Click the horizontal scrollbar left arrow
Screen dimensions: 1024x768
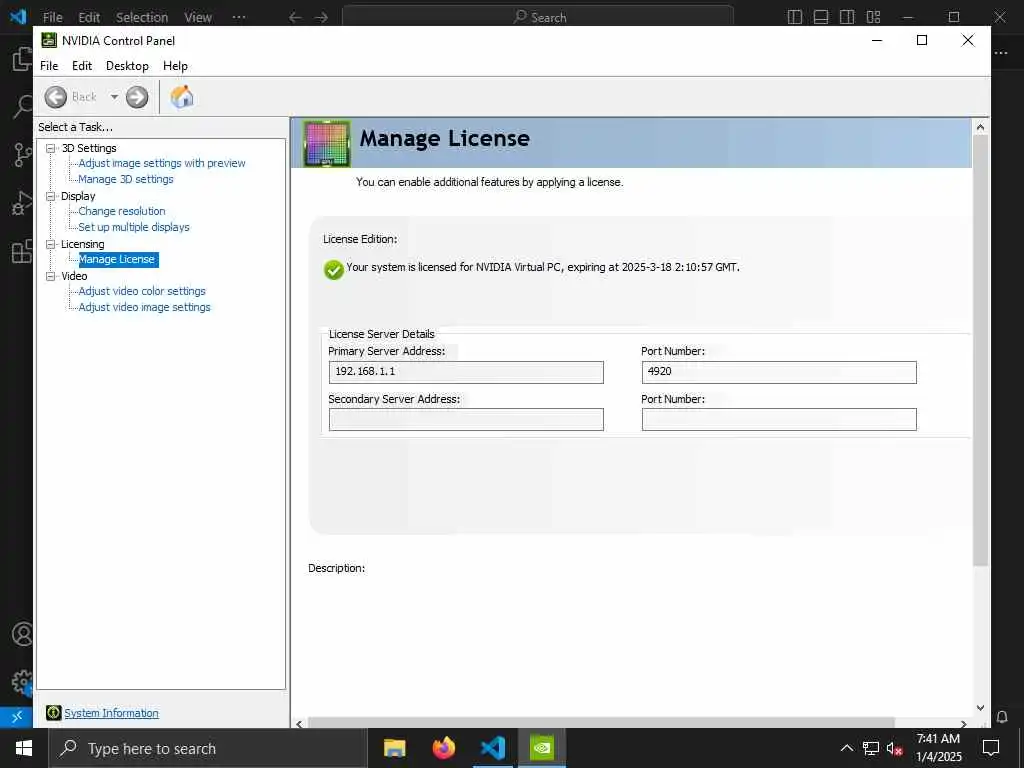click(x=299, y=724)
